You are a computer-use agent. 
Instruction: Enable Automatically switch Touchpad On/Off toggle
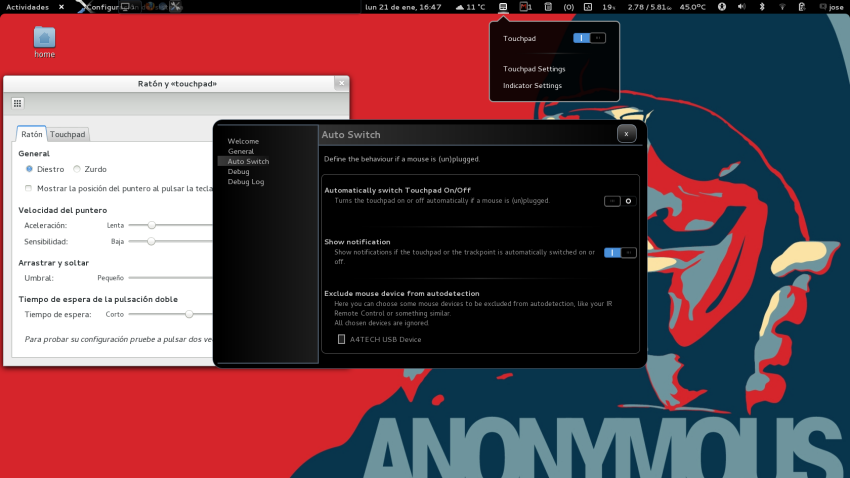point(620,201)
